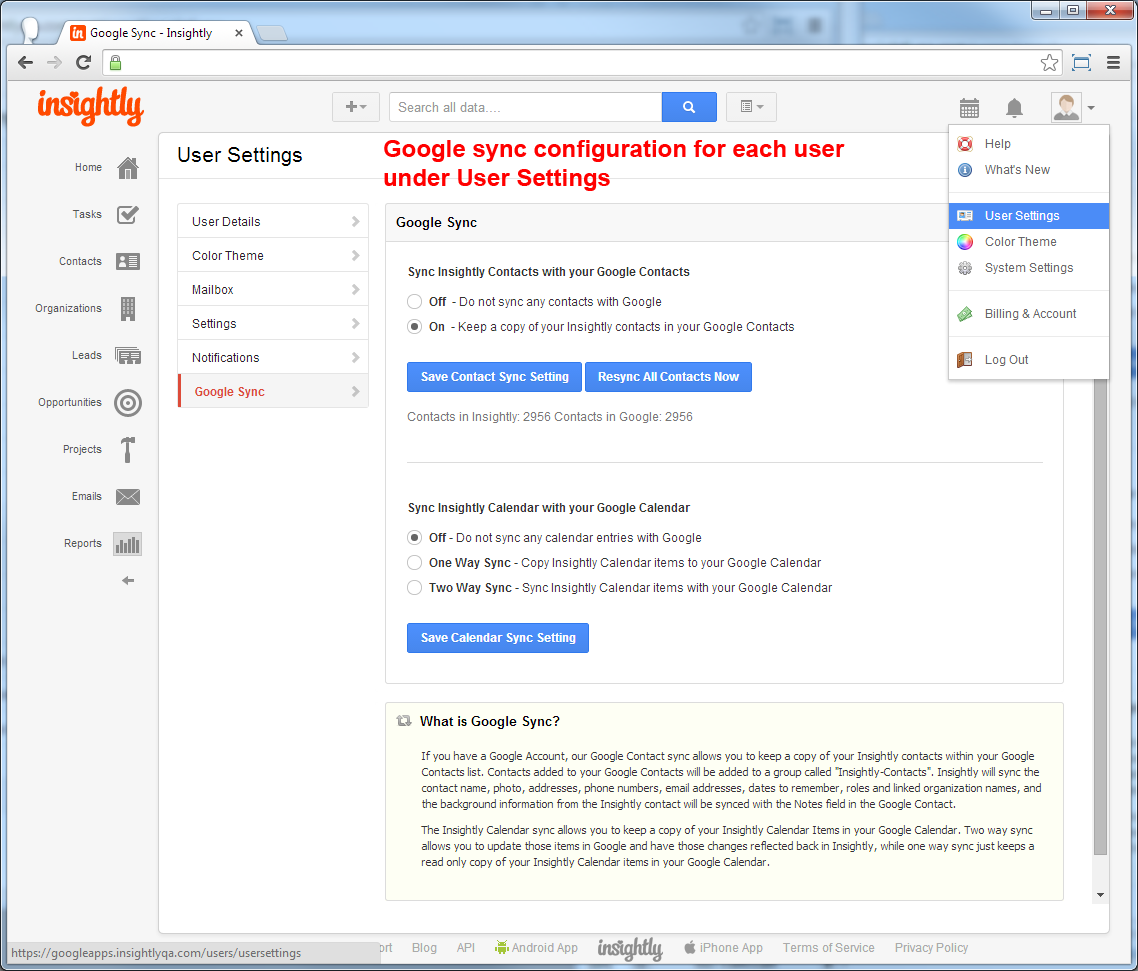Bookmark page with the star icon

(x=1049, y=63)
